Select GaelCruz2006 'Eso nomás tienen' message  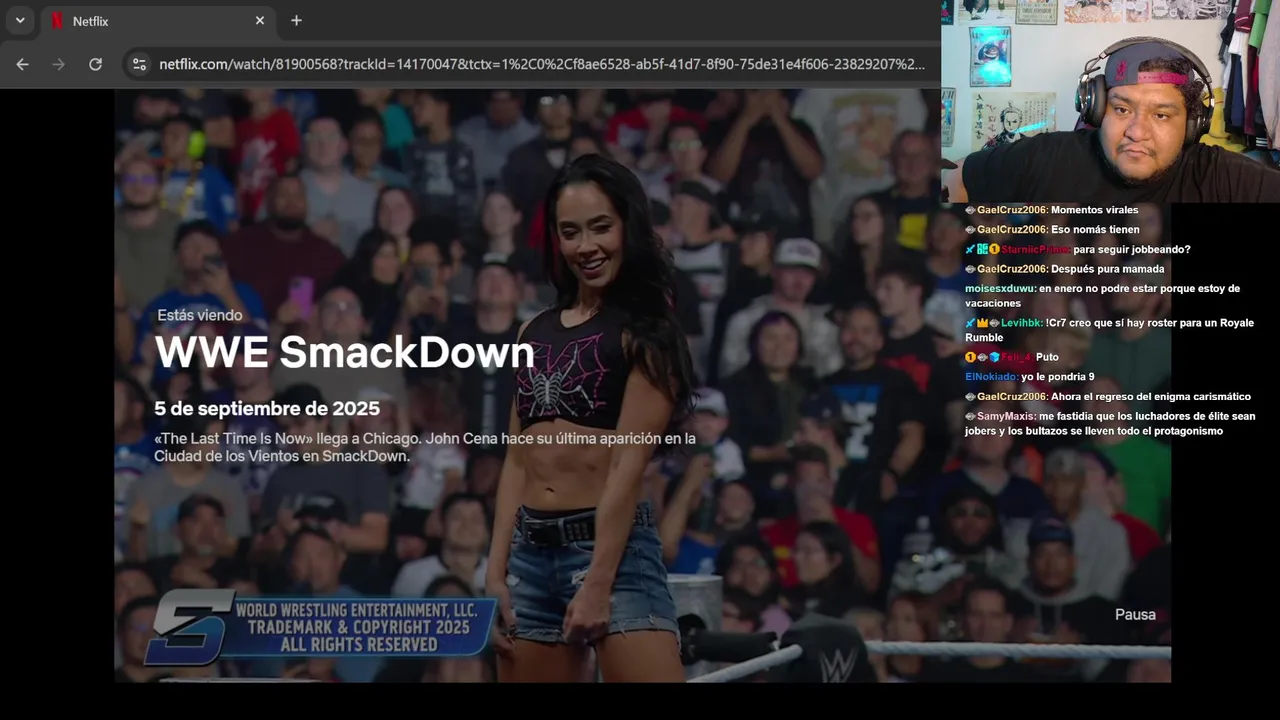tap(1051, 230)
